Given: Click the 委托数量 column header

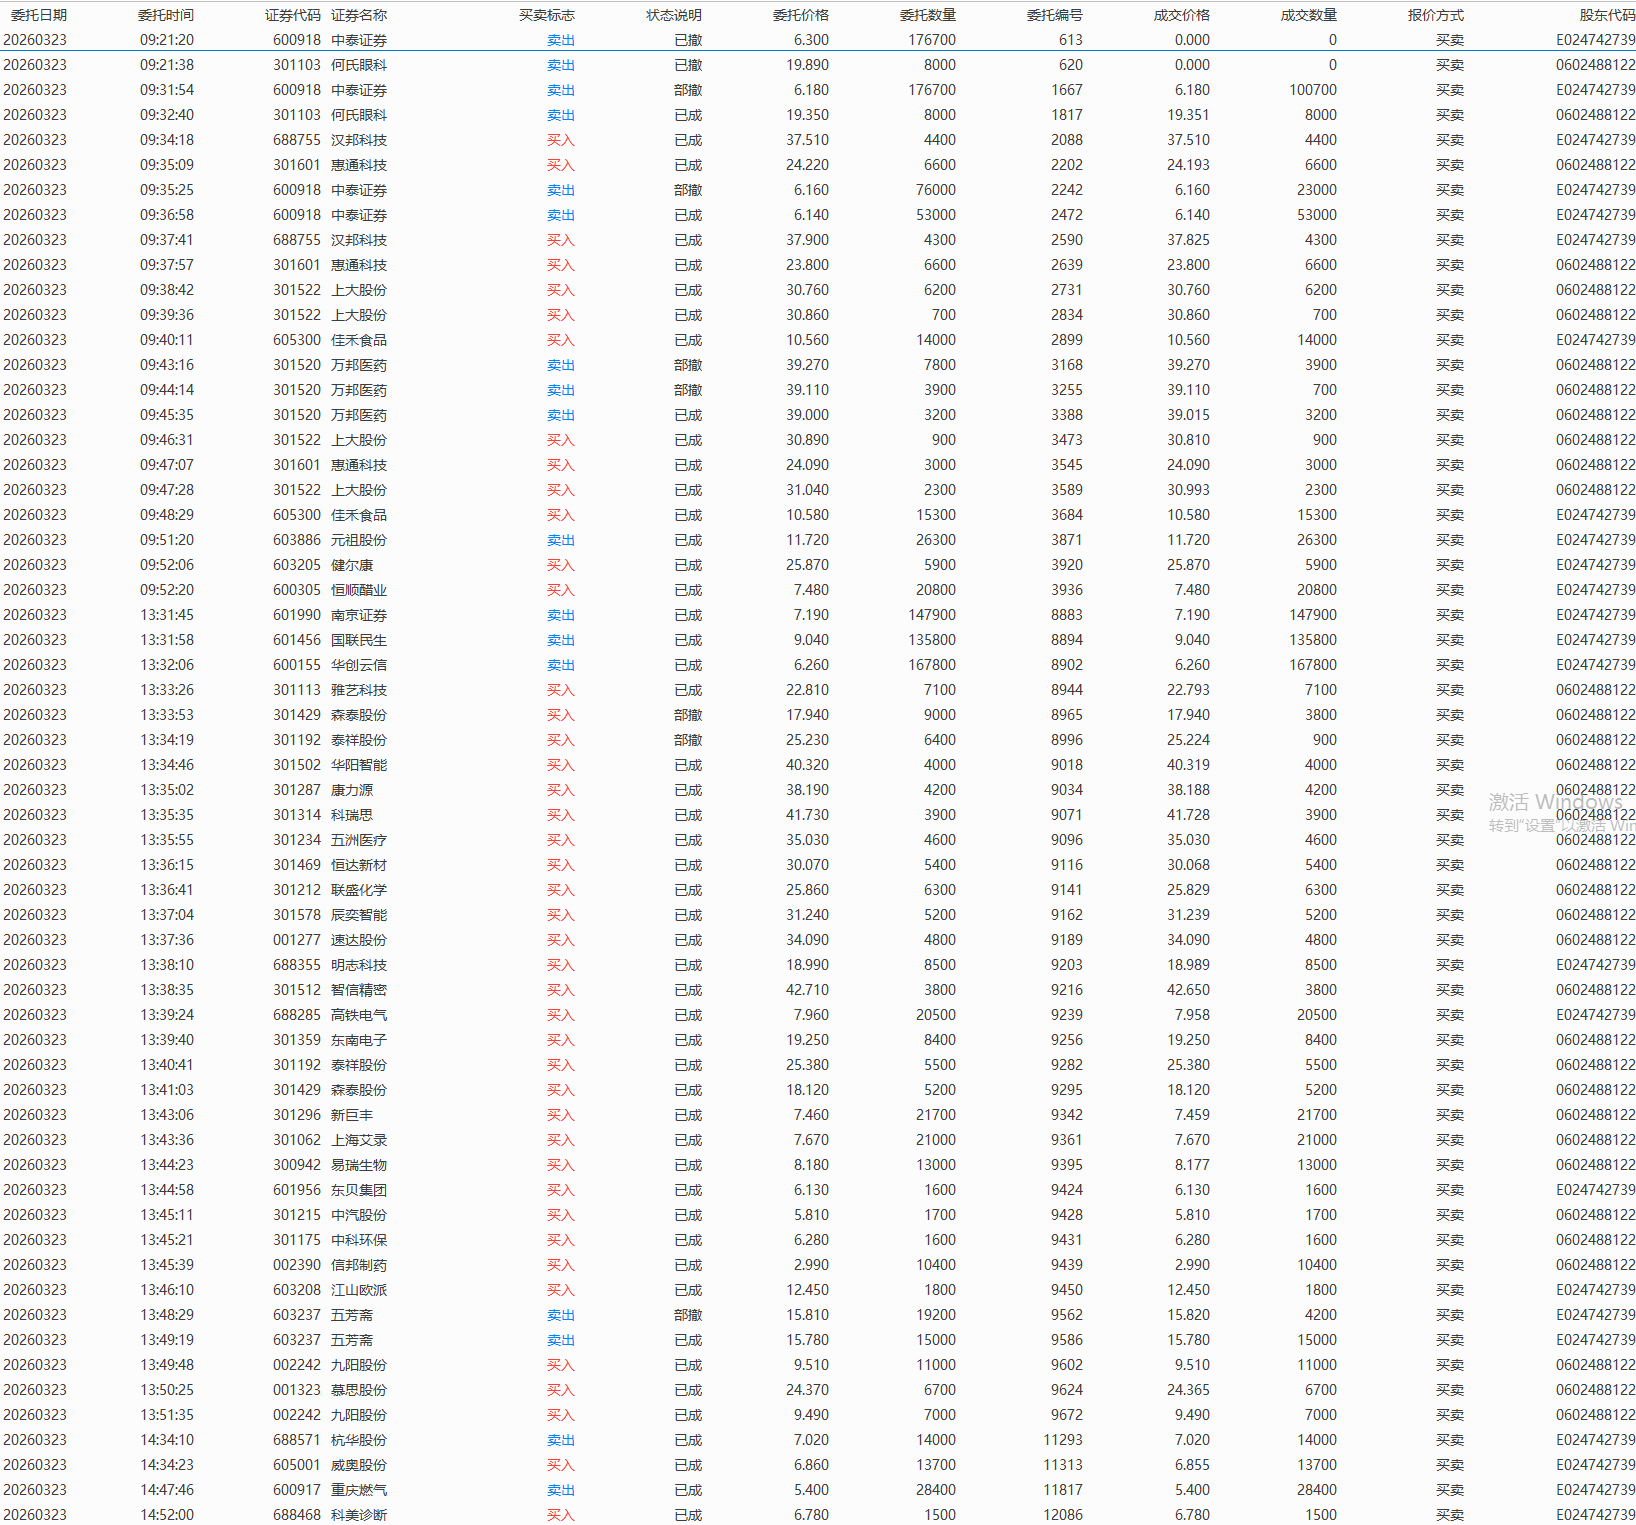Looking at the screenshot, I should [x=928, y=15].
